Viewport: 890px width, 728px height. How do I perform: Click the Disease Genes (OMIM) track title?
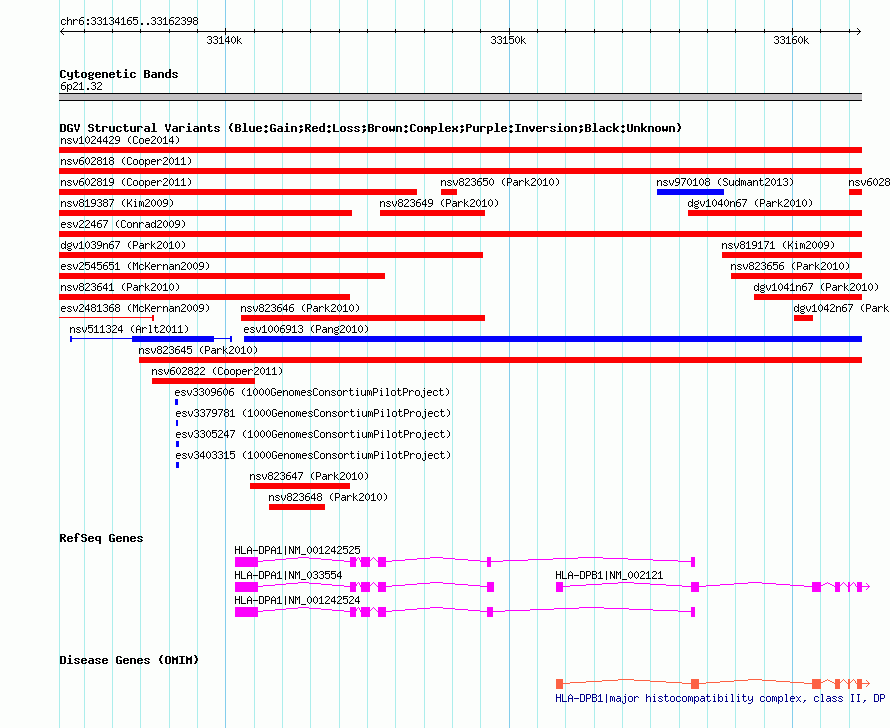[x=129, y=660]
